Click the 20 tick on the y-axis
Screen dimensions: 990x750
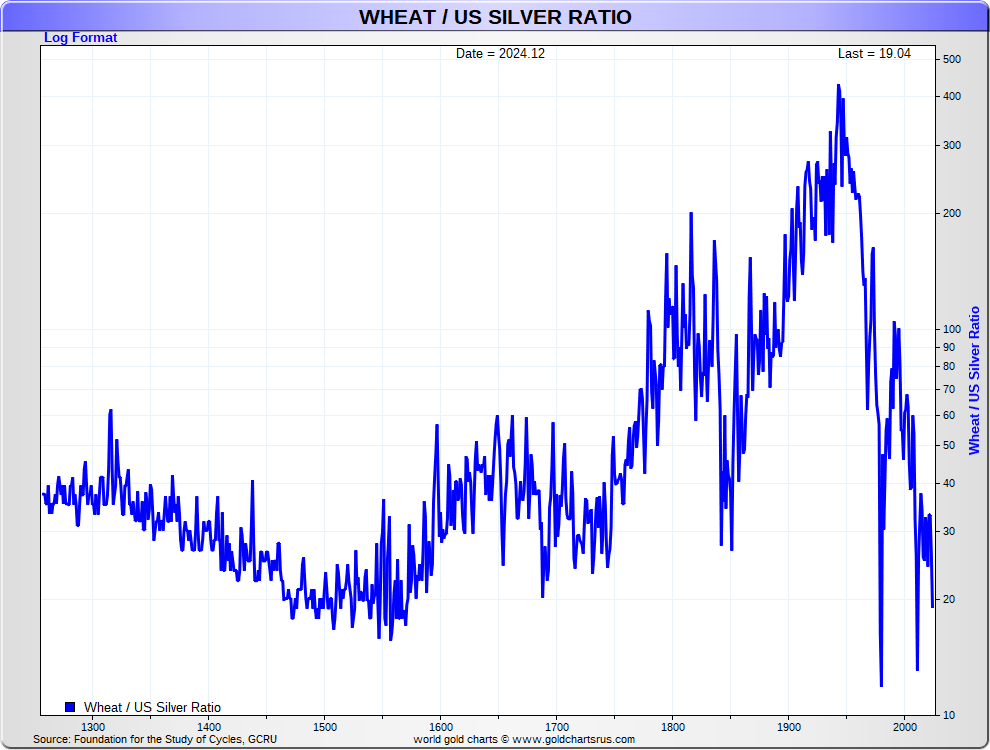(x=949, y=599)
